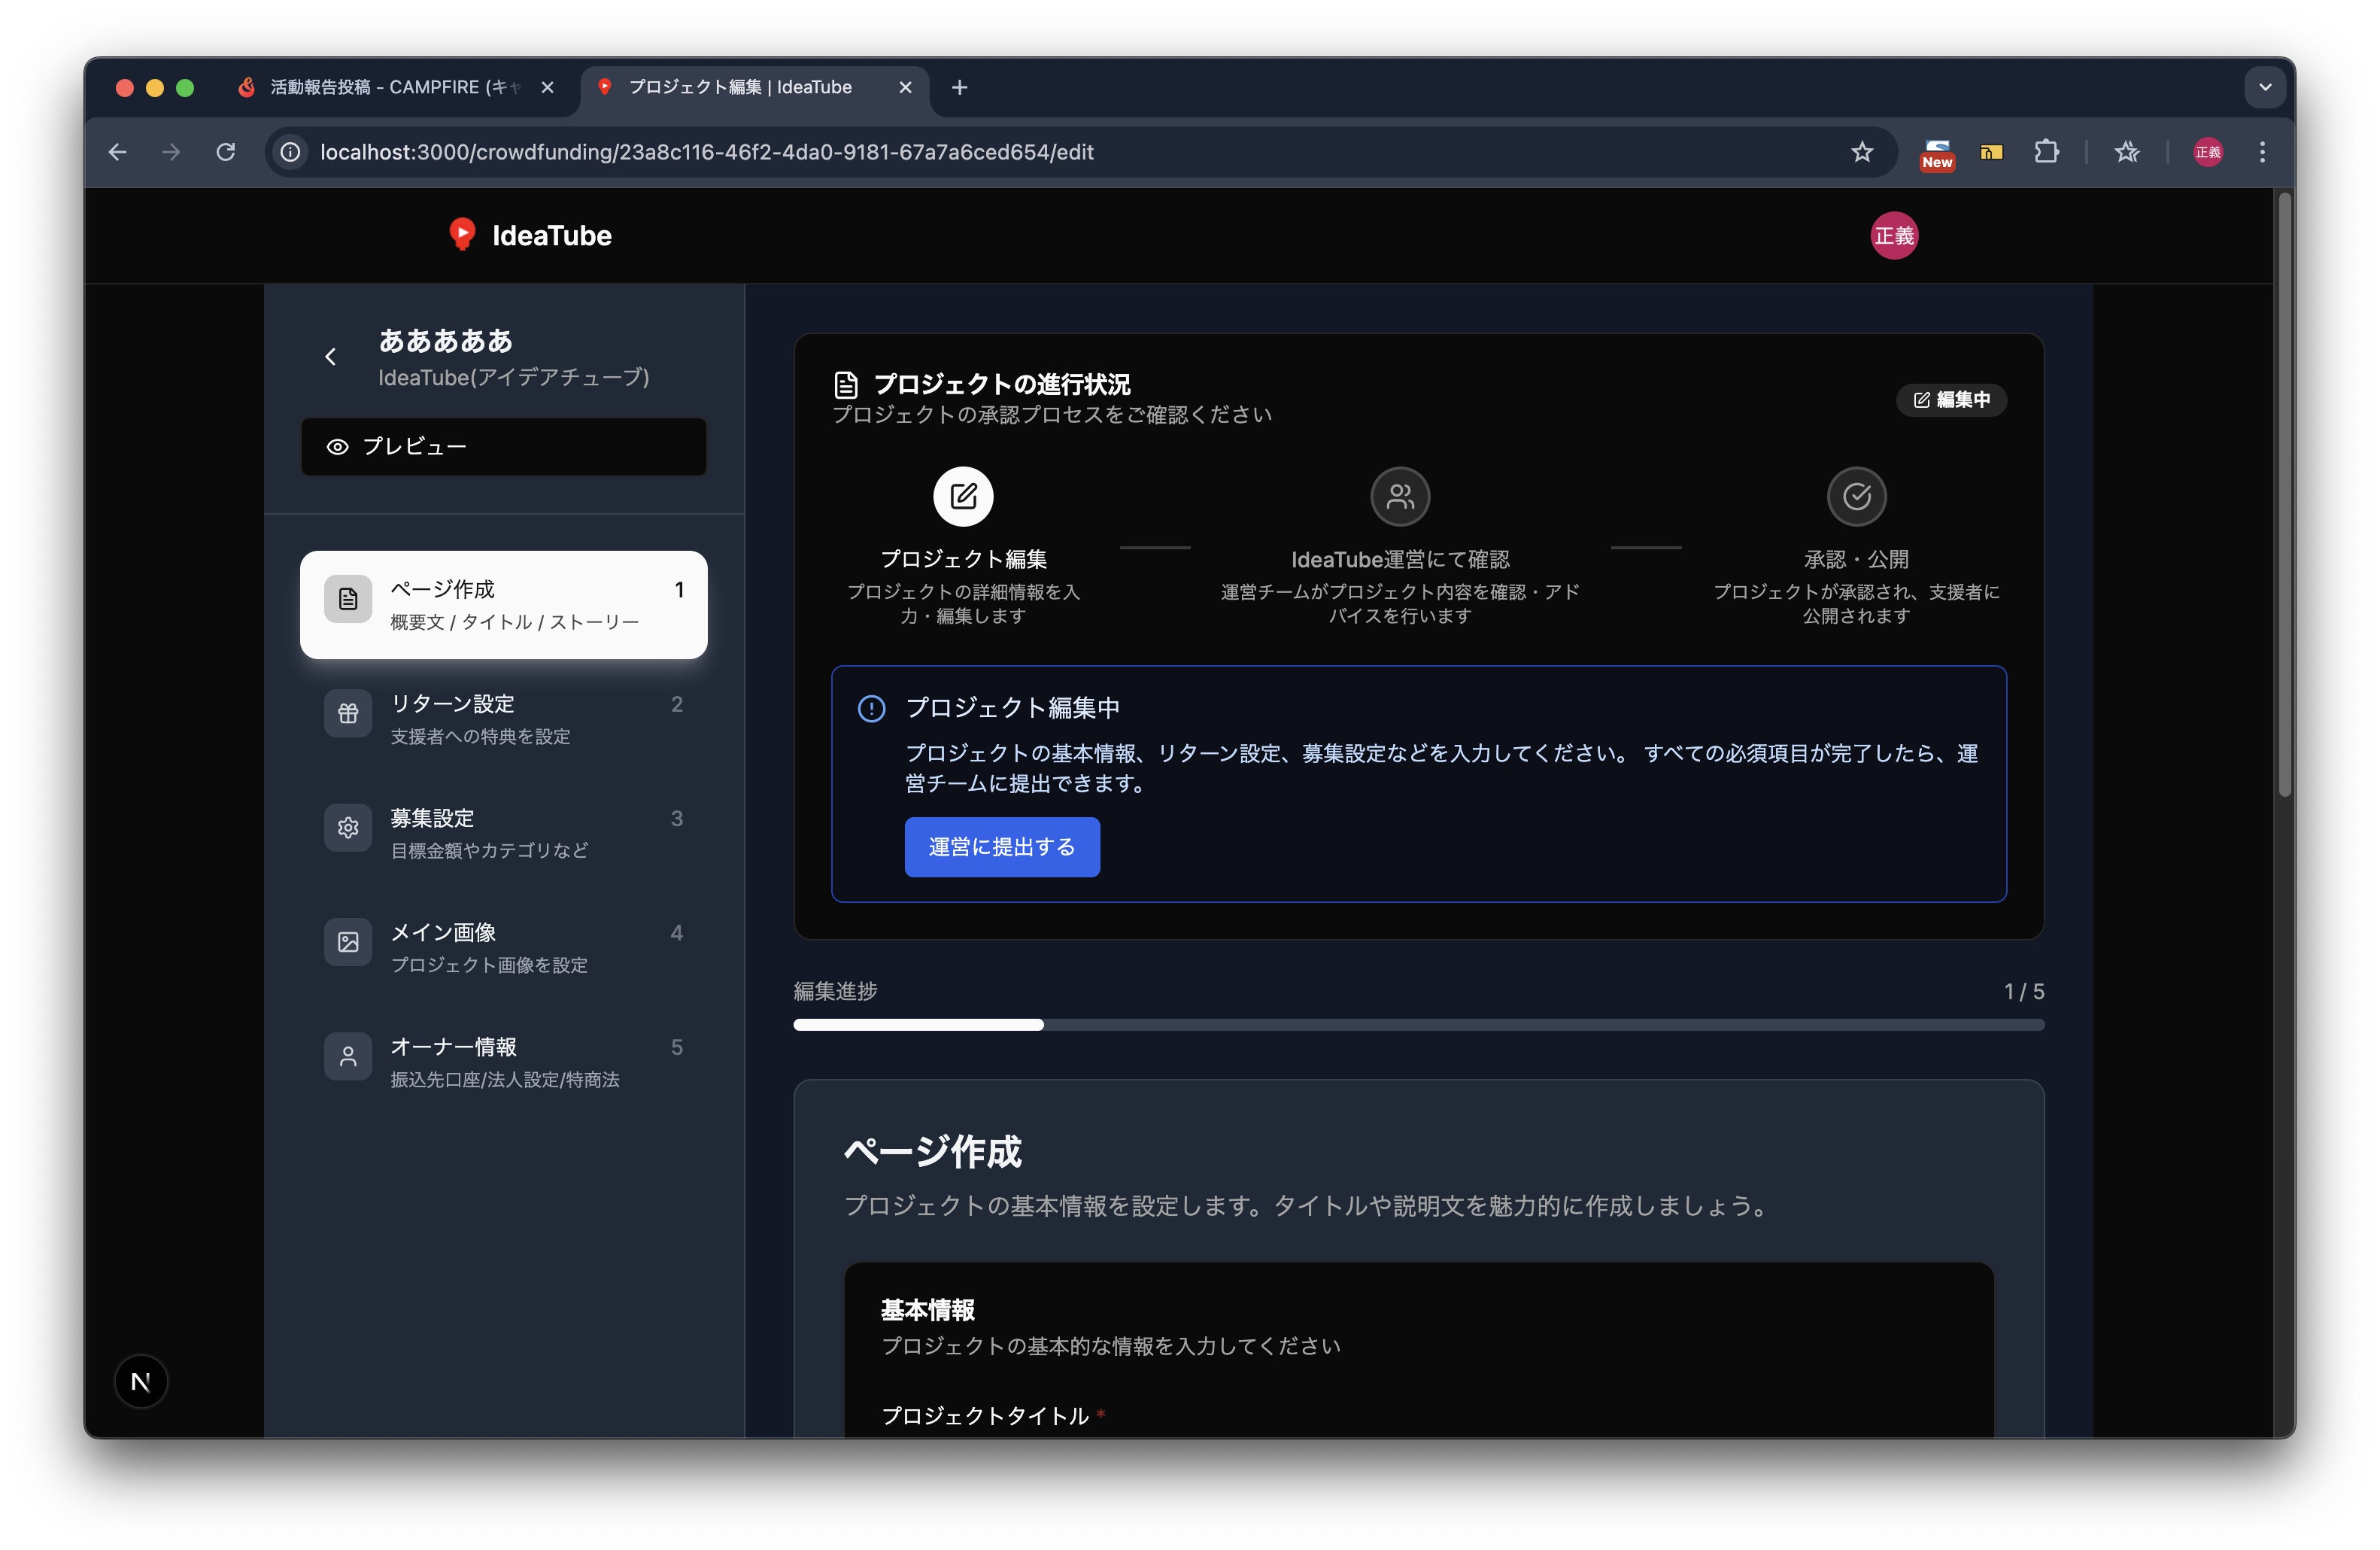The height and width of the screenshot is (1550, 2380).
Task: Go back using the sidebar chevron arrow
Action: 331,357
